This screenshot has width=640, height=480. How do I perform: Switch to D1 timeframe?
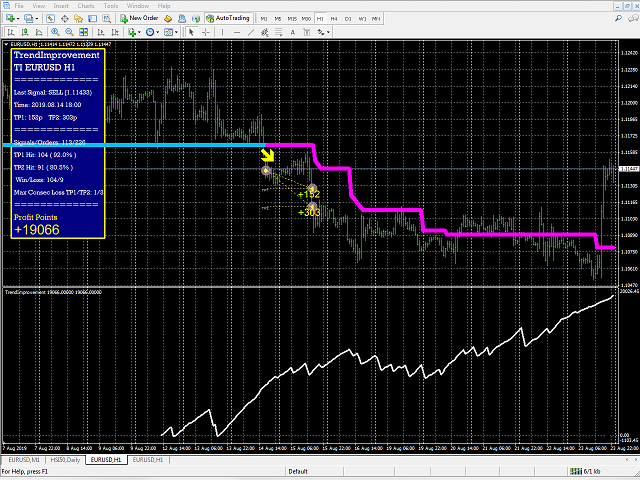348,19
